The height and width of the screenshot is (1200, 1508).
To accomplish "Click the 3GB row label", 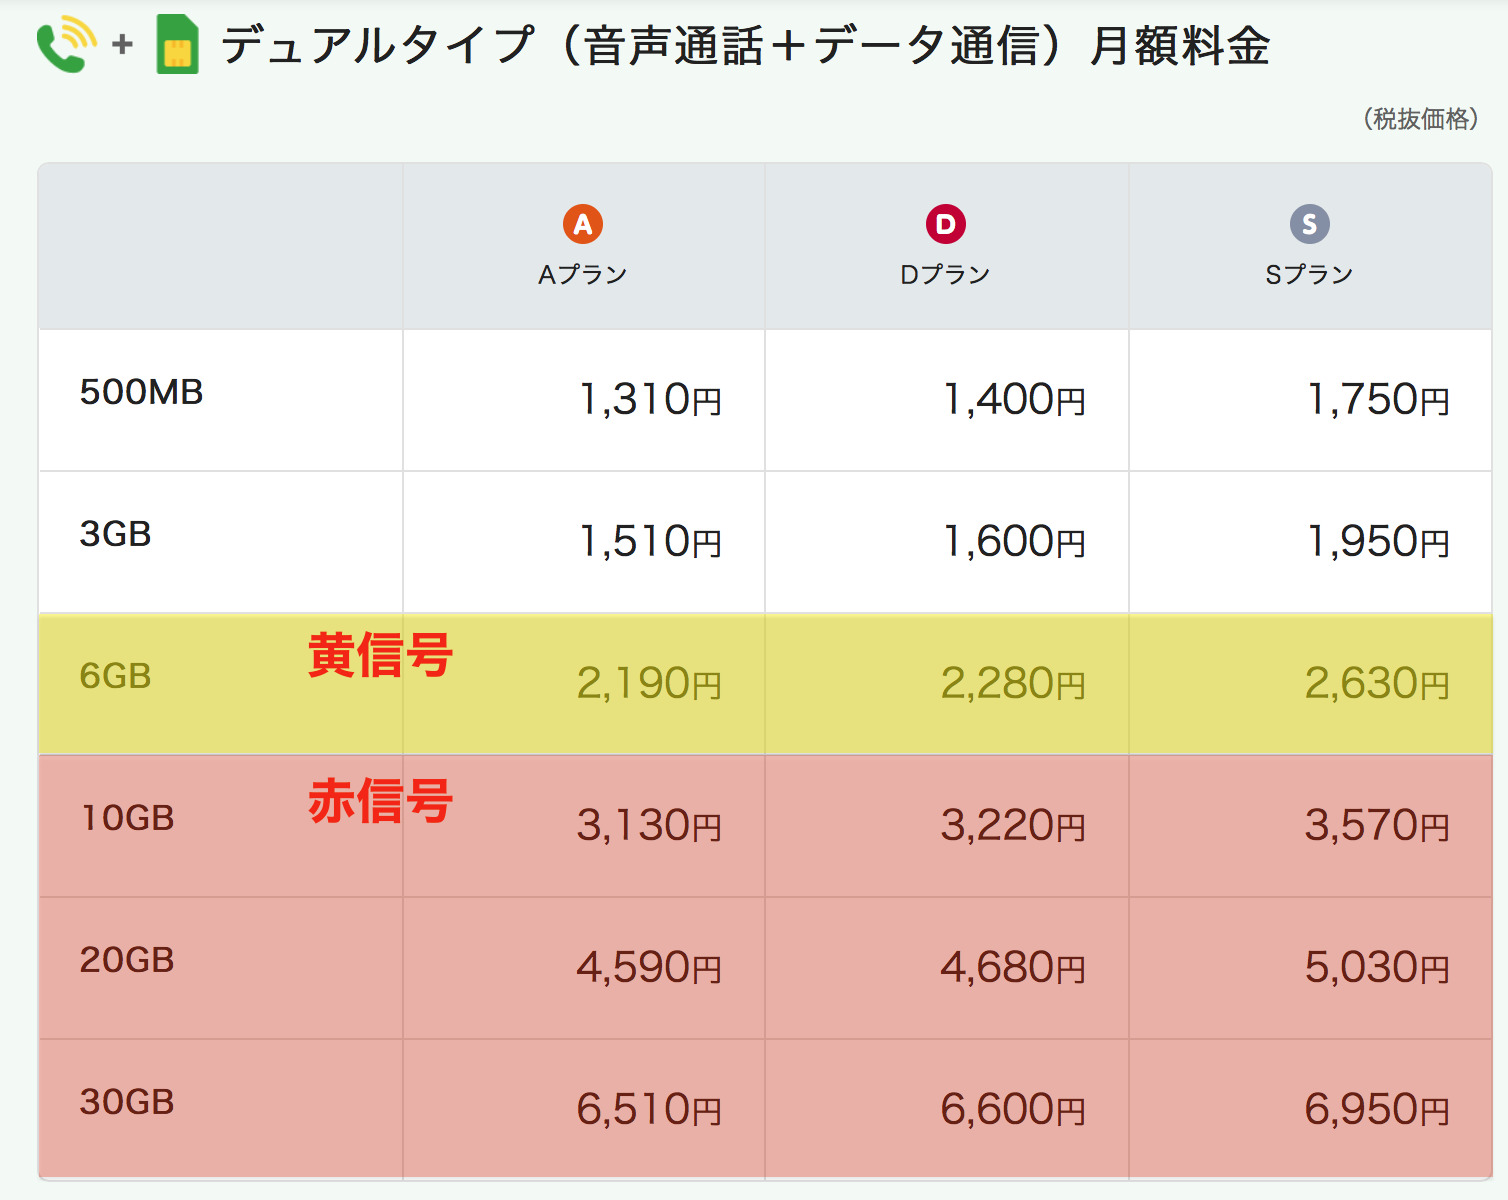I will [x=115, y=534].
